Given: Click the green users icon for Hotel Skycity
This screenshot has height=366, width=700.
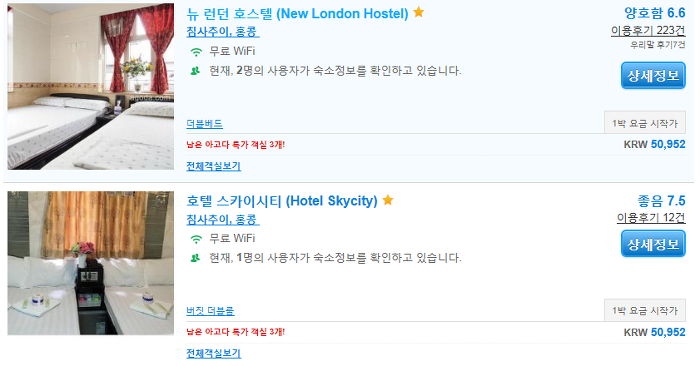Looking at the screenshot, I should 195,258.
